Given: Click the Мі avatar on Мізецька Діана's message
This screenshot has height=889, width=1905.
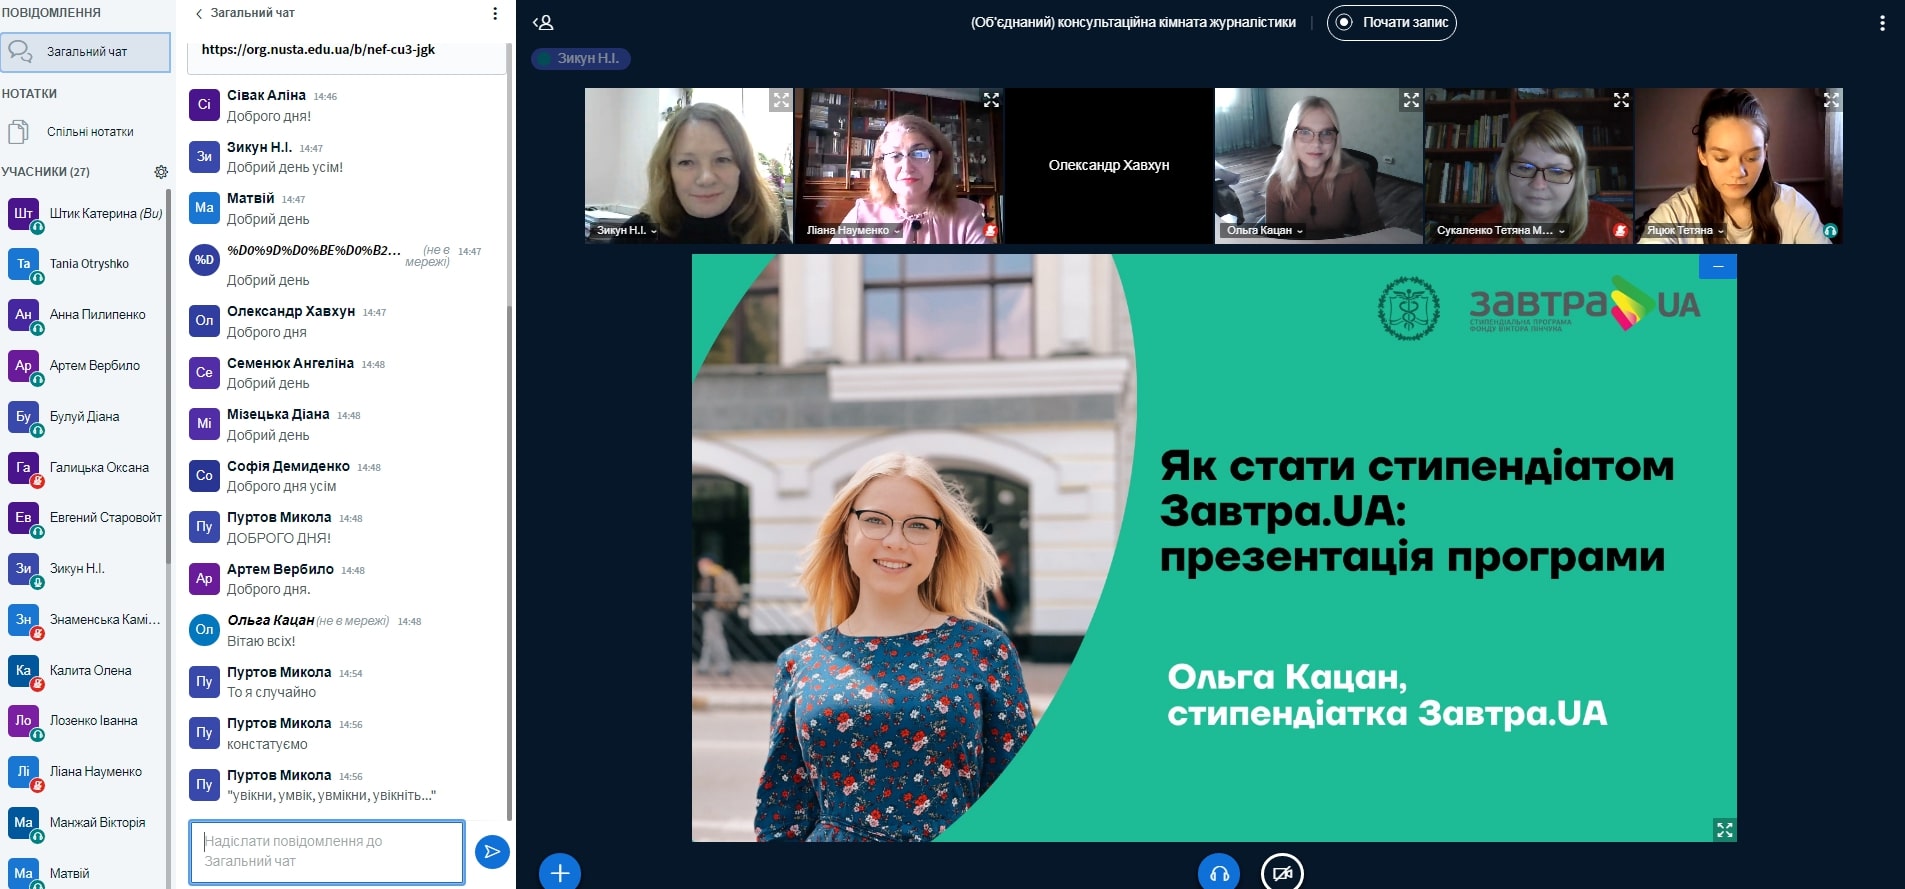Looking at the screenshot, I should pos(204,423).
